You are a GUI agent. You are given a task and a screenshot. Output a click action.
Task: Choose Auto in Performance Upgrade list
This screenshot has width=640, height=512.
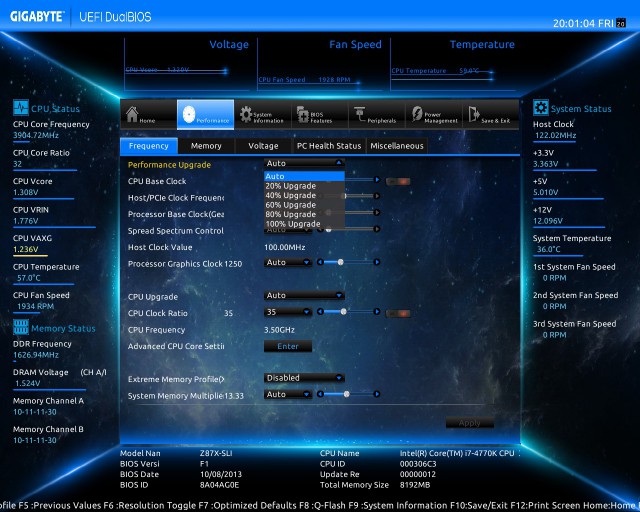304,176
